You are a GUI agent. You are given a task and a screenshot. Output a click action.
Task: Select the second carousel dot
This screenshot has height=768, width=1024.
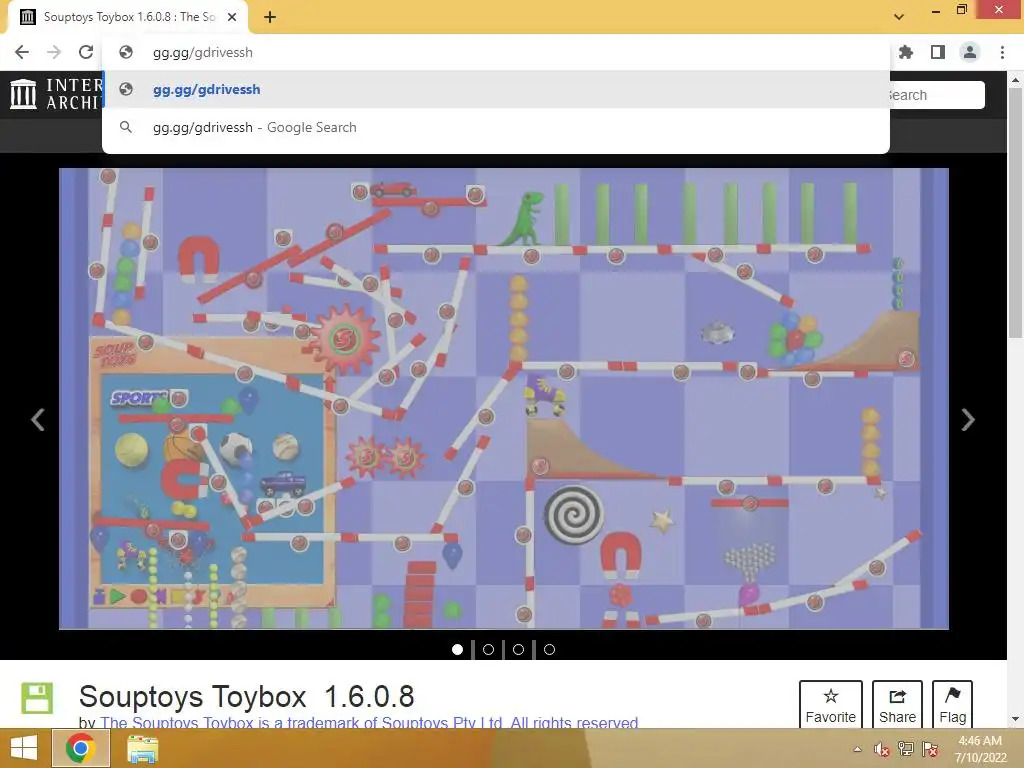pos(488,649)
